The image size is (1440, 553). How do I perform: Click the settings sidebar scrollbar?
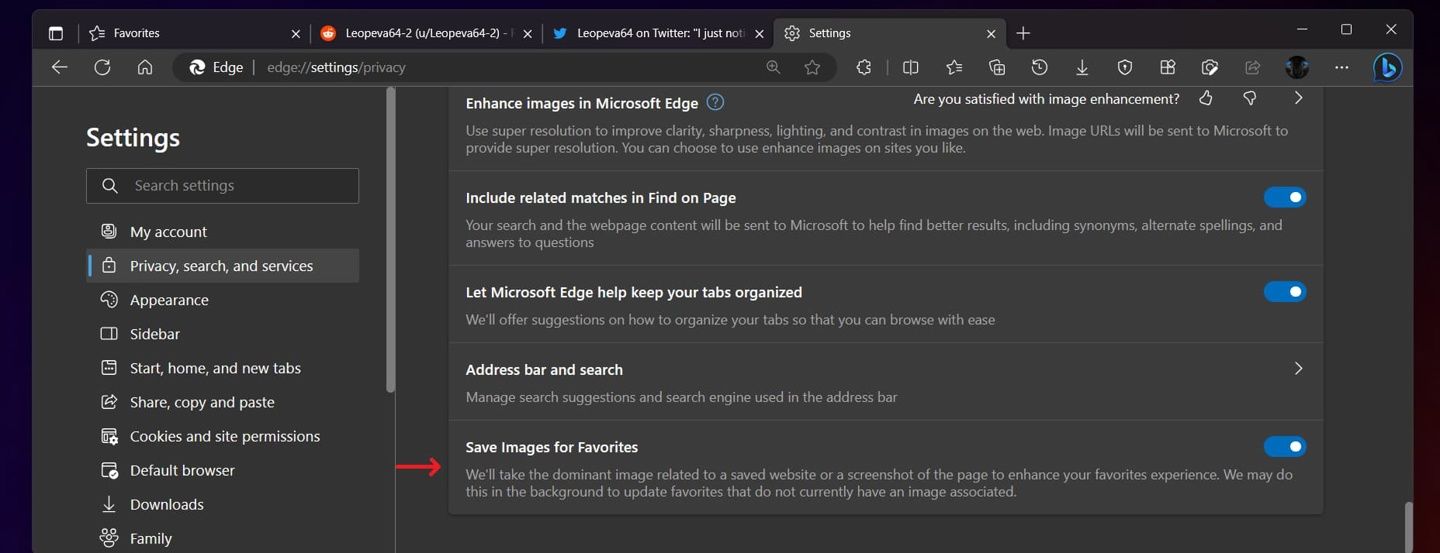pos(390,240)
